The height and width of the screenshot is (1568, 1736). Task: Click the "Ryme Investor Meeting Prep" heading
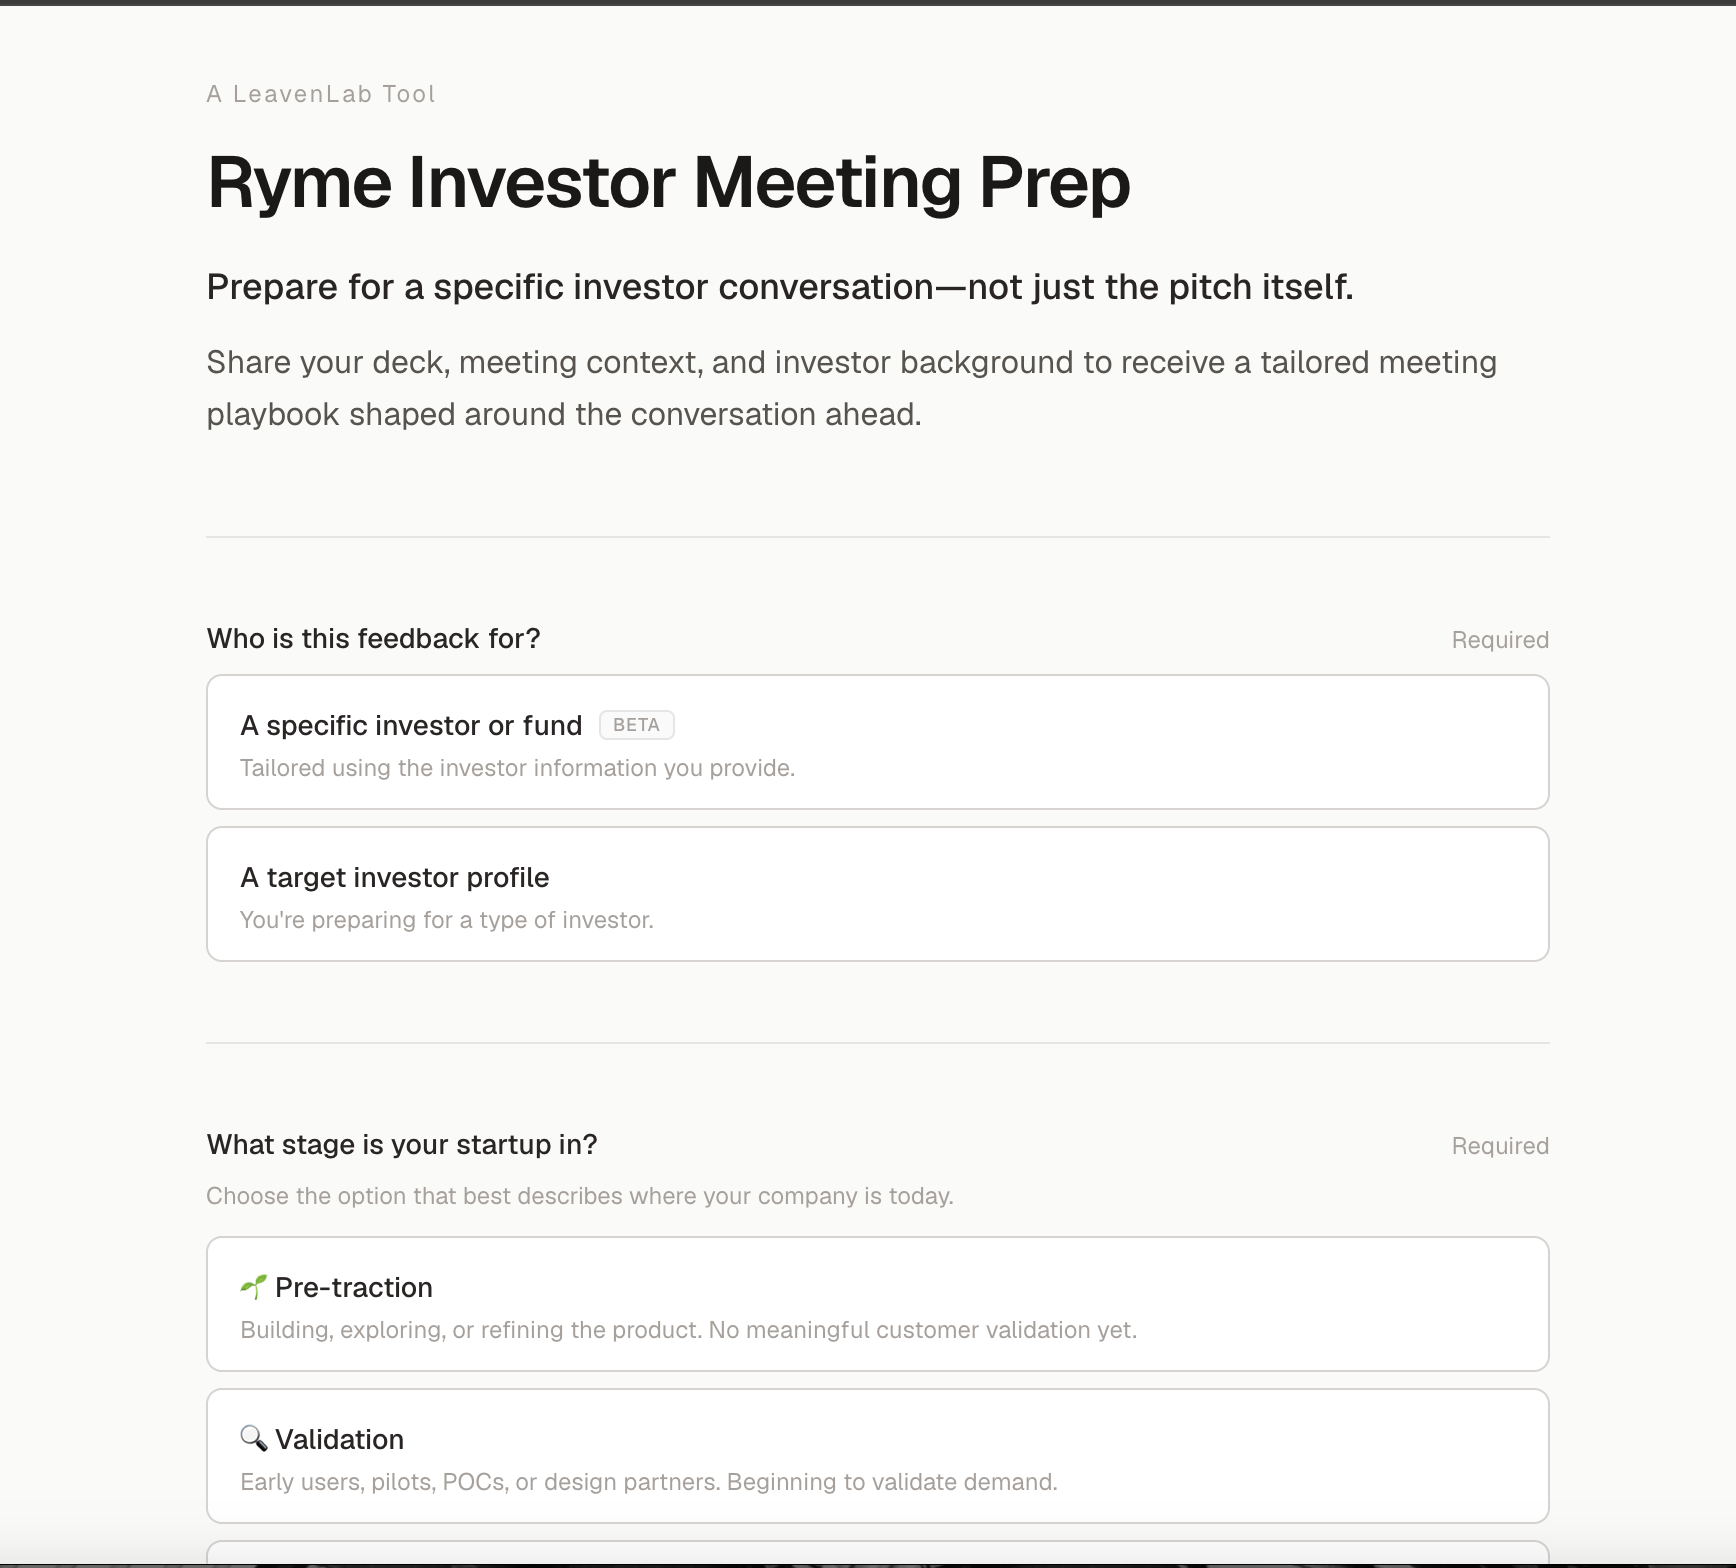[669, 184]
